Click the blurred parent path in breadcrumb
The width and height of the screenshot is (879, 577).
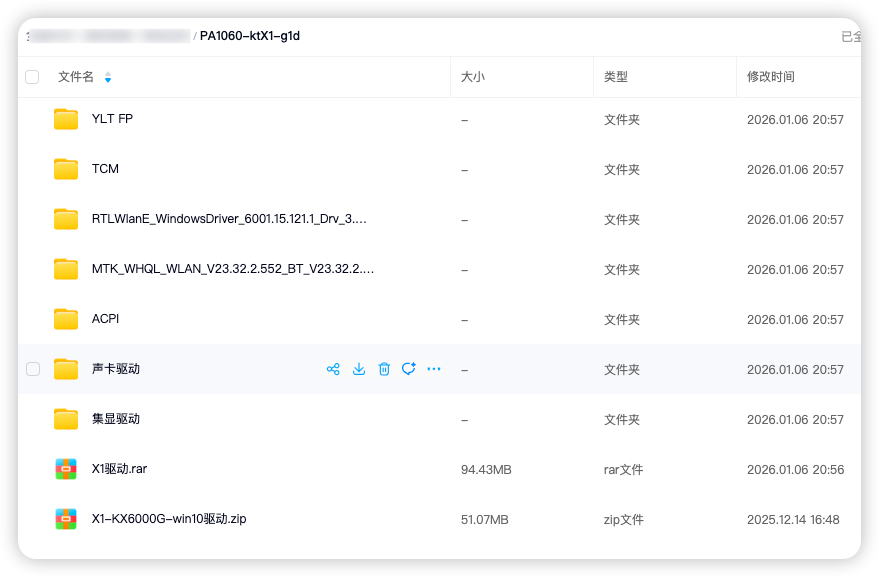point(108,36)
